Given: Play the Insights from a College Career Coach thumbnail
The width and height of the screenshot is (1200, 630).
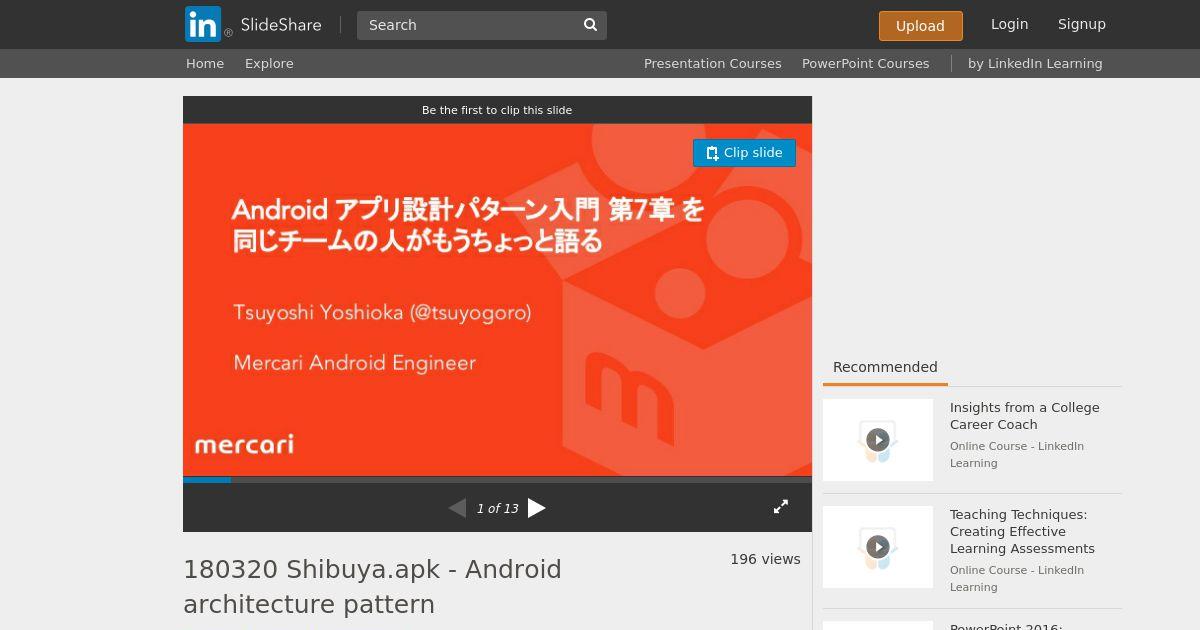Looking at the screenshot, I should pyautogui.click(x=878, y=440).
